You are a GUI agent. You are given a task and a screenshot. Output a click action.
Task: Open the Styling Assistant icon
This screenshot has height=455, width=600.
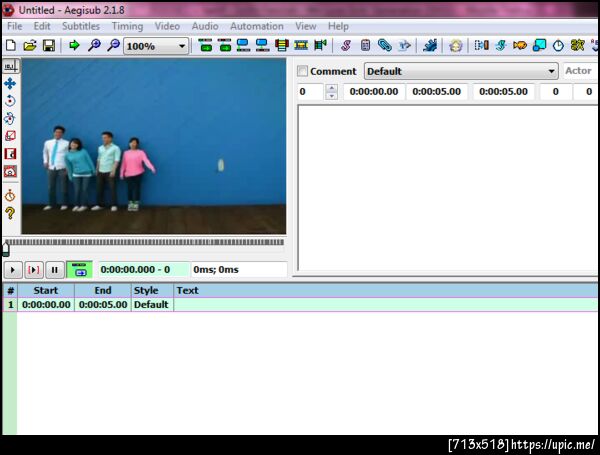point(501,46)
